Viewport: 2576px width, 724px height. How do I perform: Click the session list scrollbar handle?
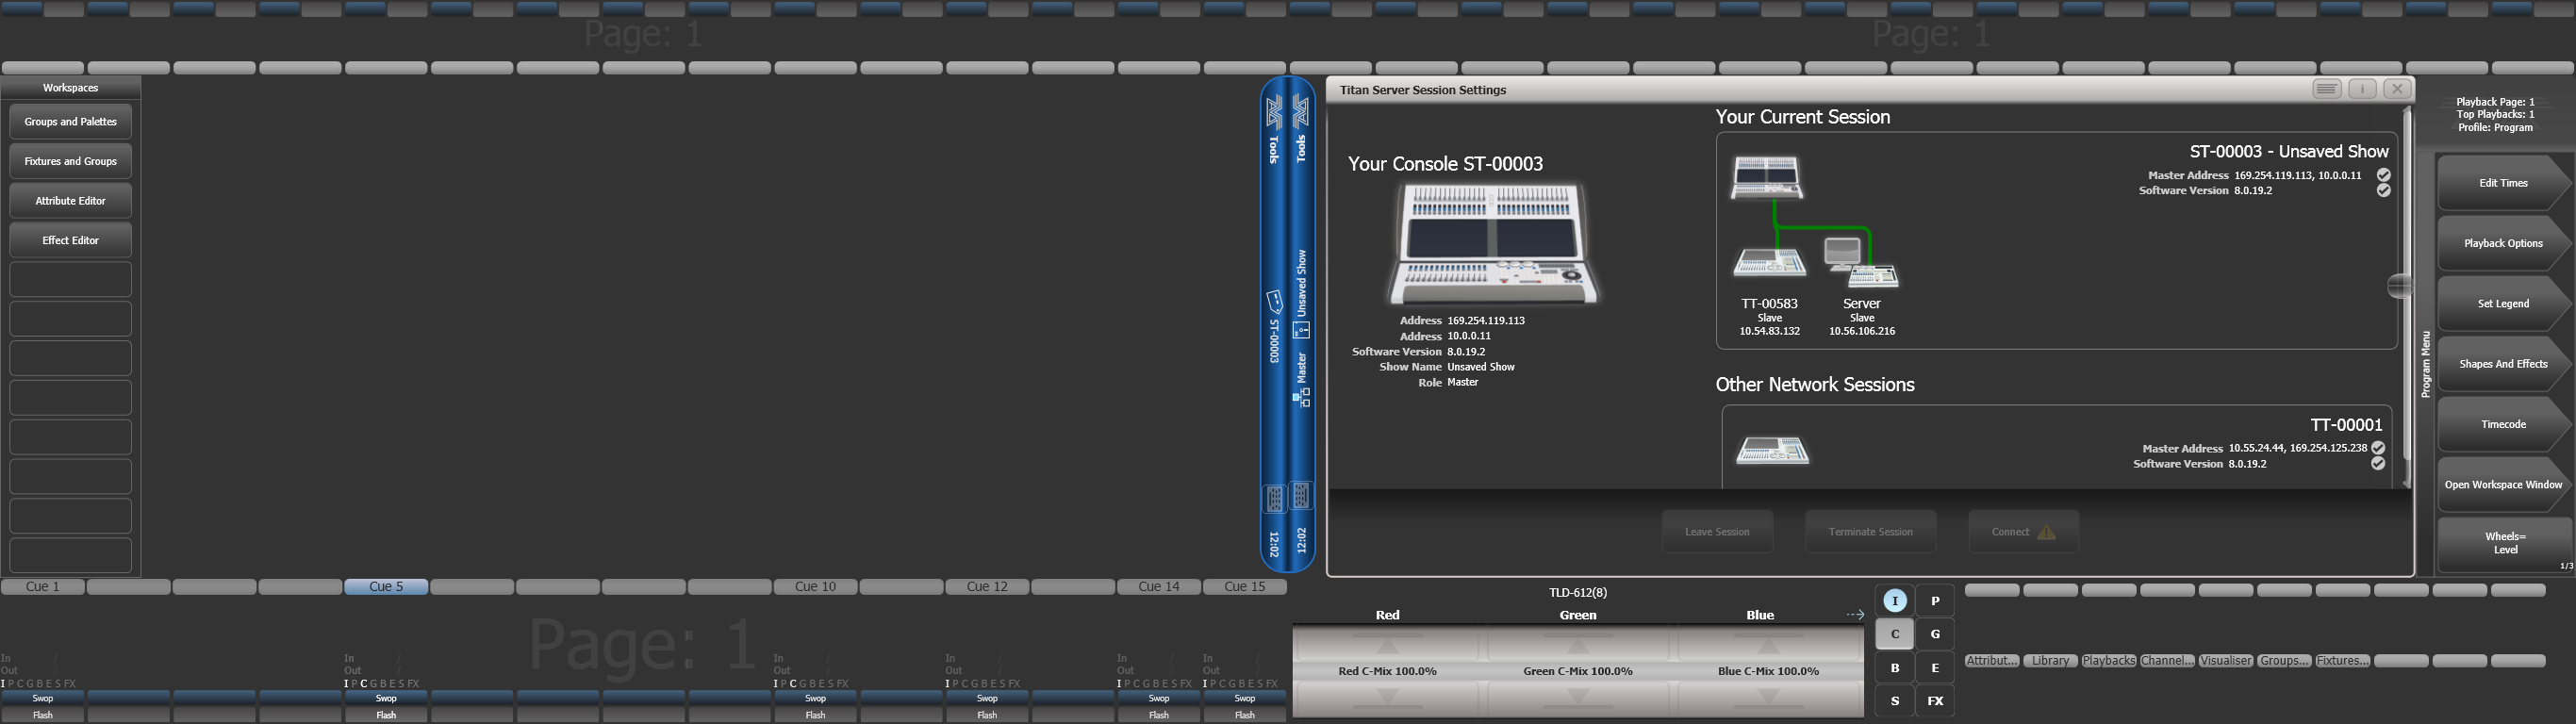pos(2399,286)
